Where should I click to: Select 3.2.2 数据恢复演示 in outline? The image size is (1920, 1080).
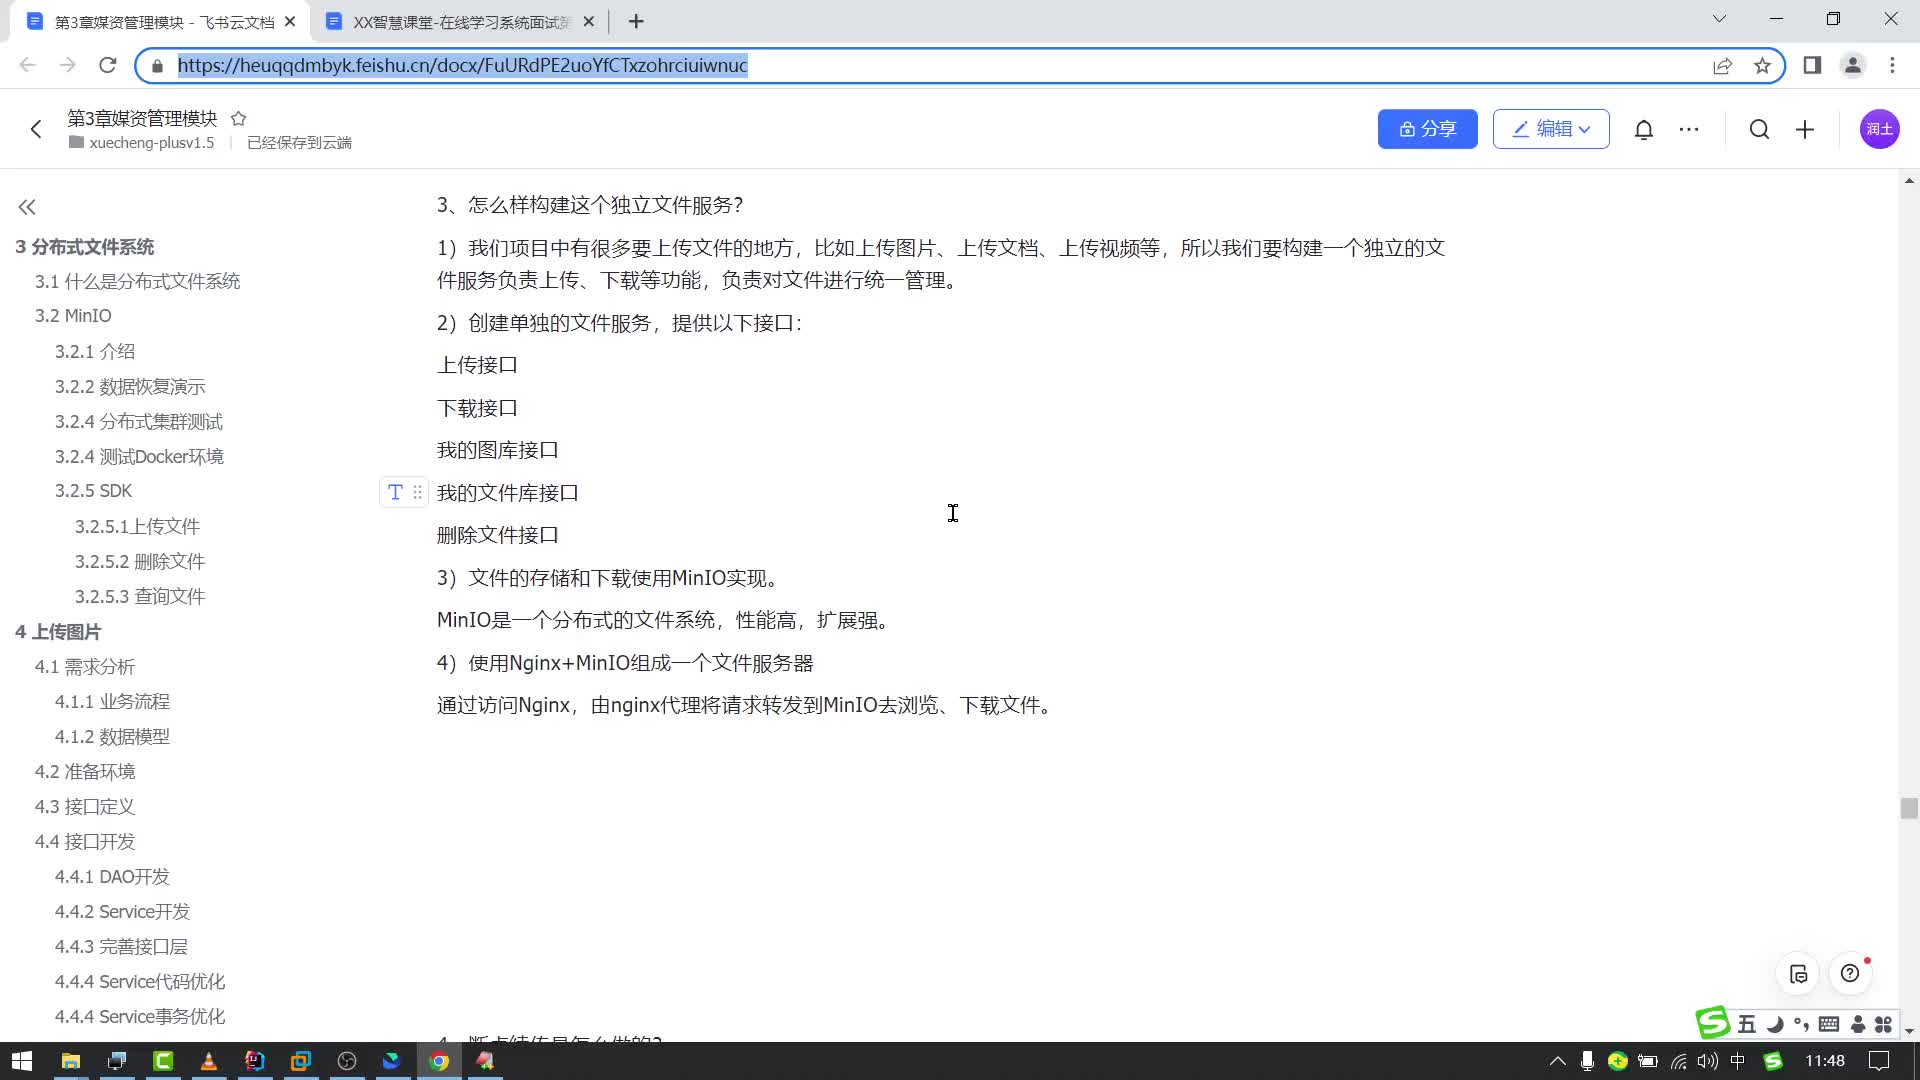[x=130, y=386]
